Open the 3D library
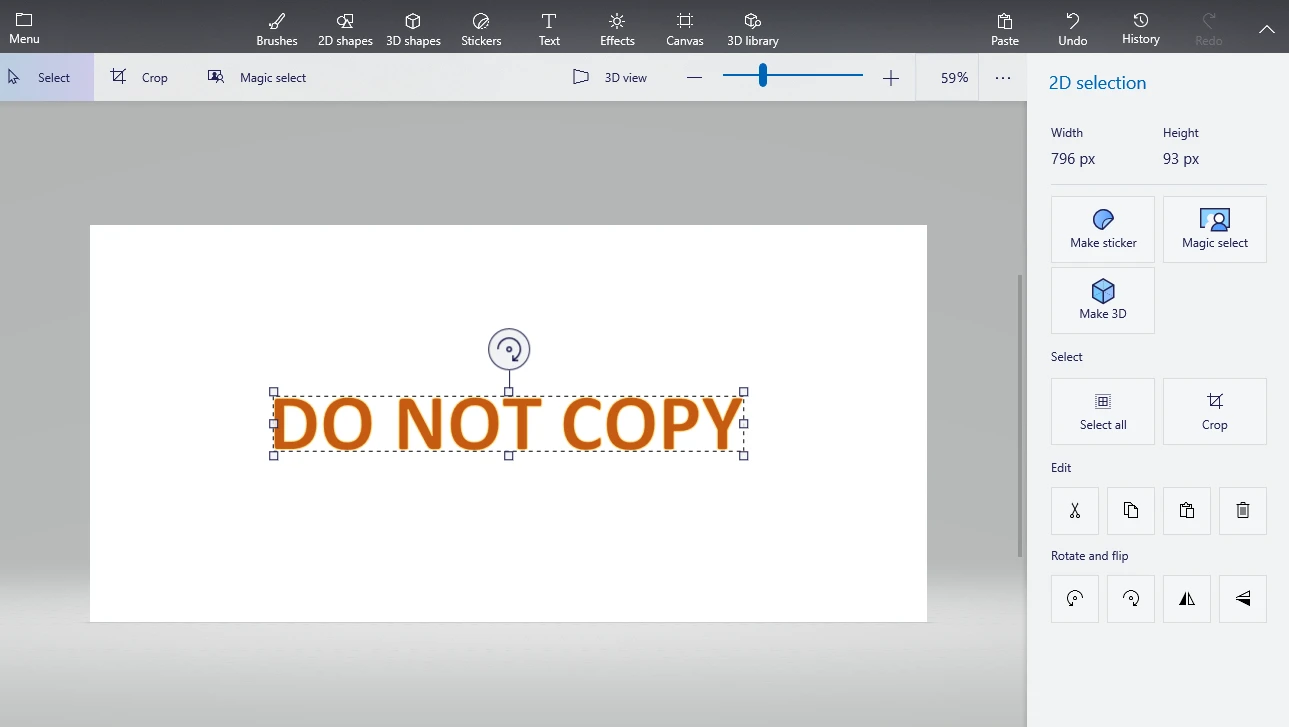The width and height of the screenshot is (1289, 727). pos(753,28)
